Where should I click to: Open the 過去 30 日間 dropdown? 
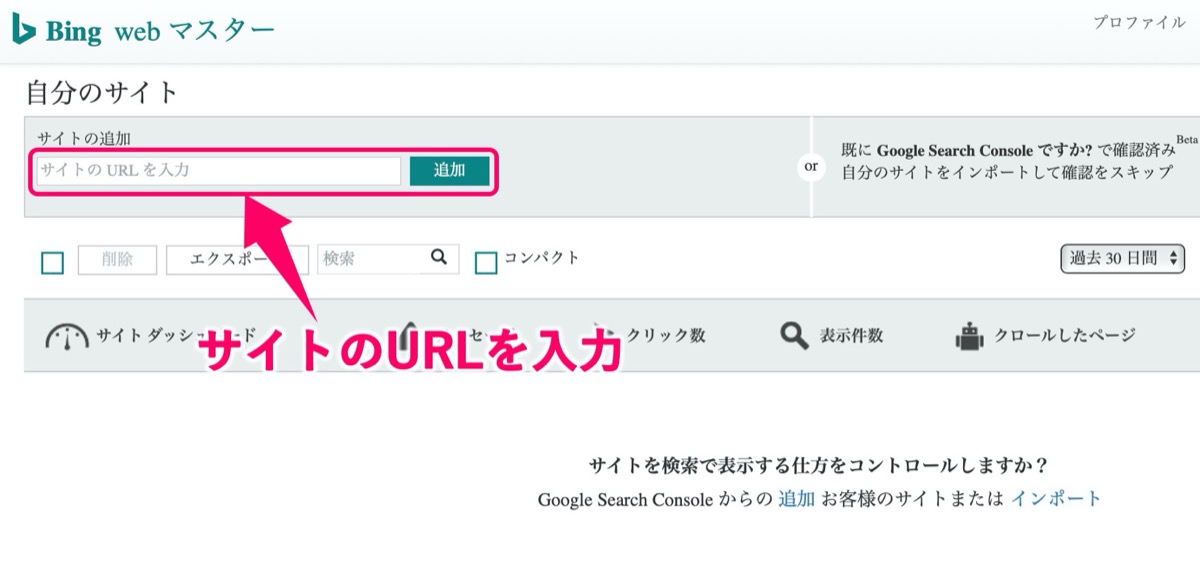(x=1122, y=258)
